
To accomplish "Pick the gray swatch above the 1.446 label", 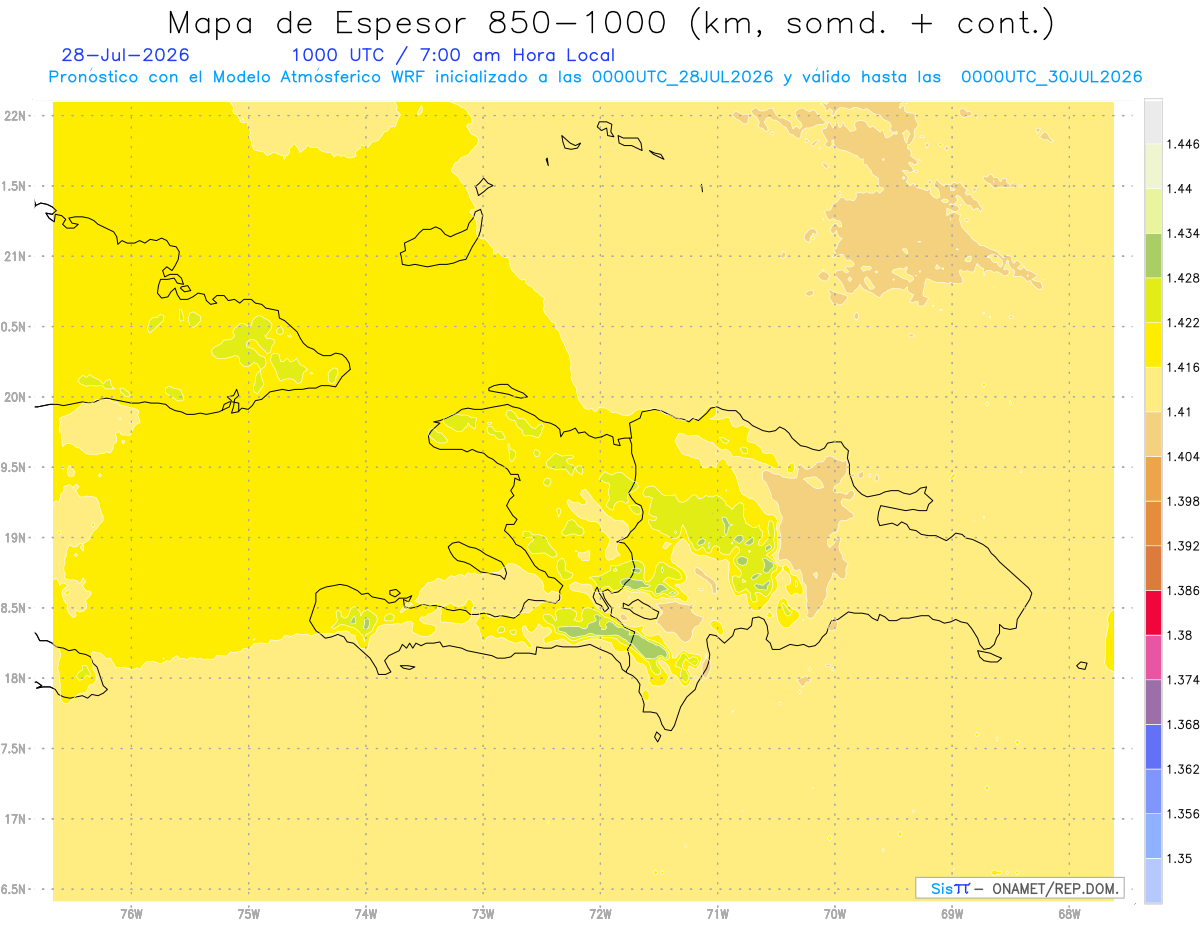I will click(x=1153, y=121).
